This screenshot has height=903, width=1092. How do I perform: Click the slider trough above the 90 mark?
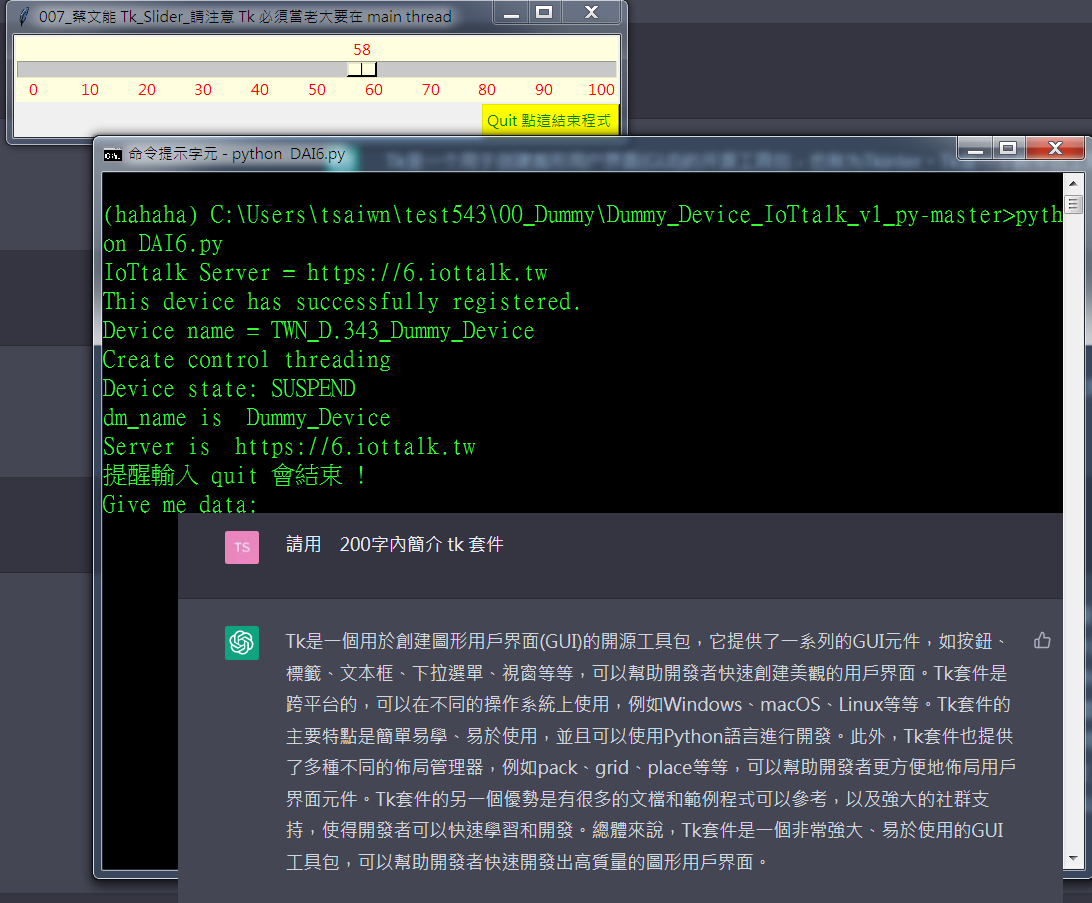[544, 69]
